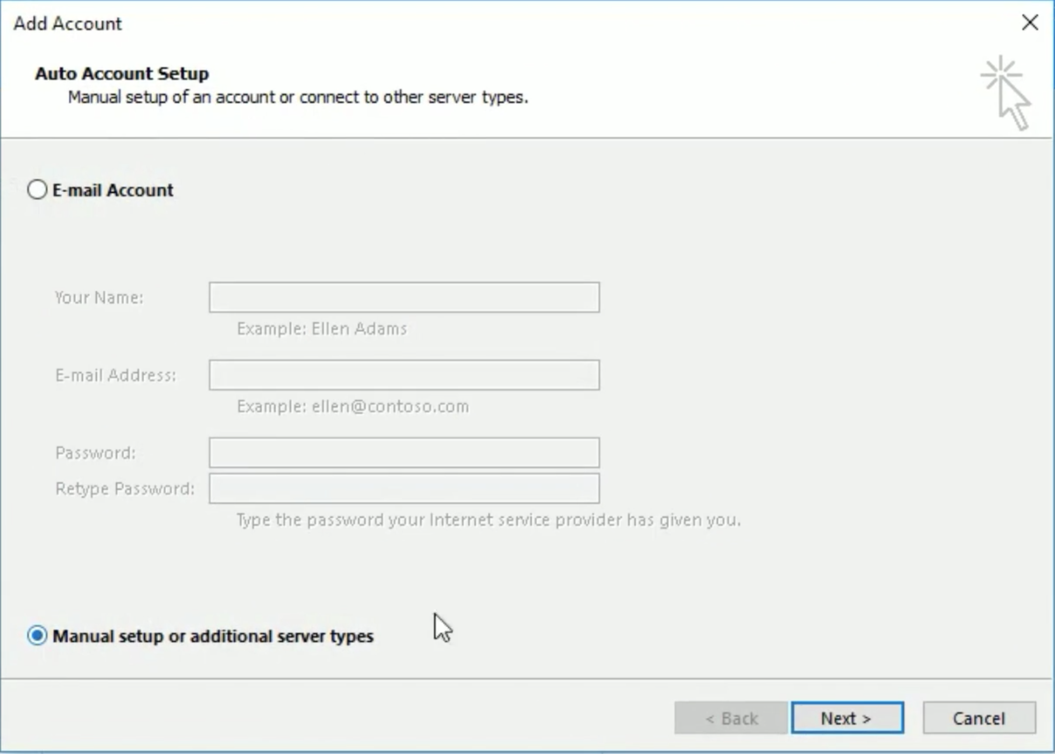
Task: Click the Auto Account Setup heading
Action: click(x=122, y=74)
